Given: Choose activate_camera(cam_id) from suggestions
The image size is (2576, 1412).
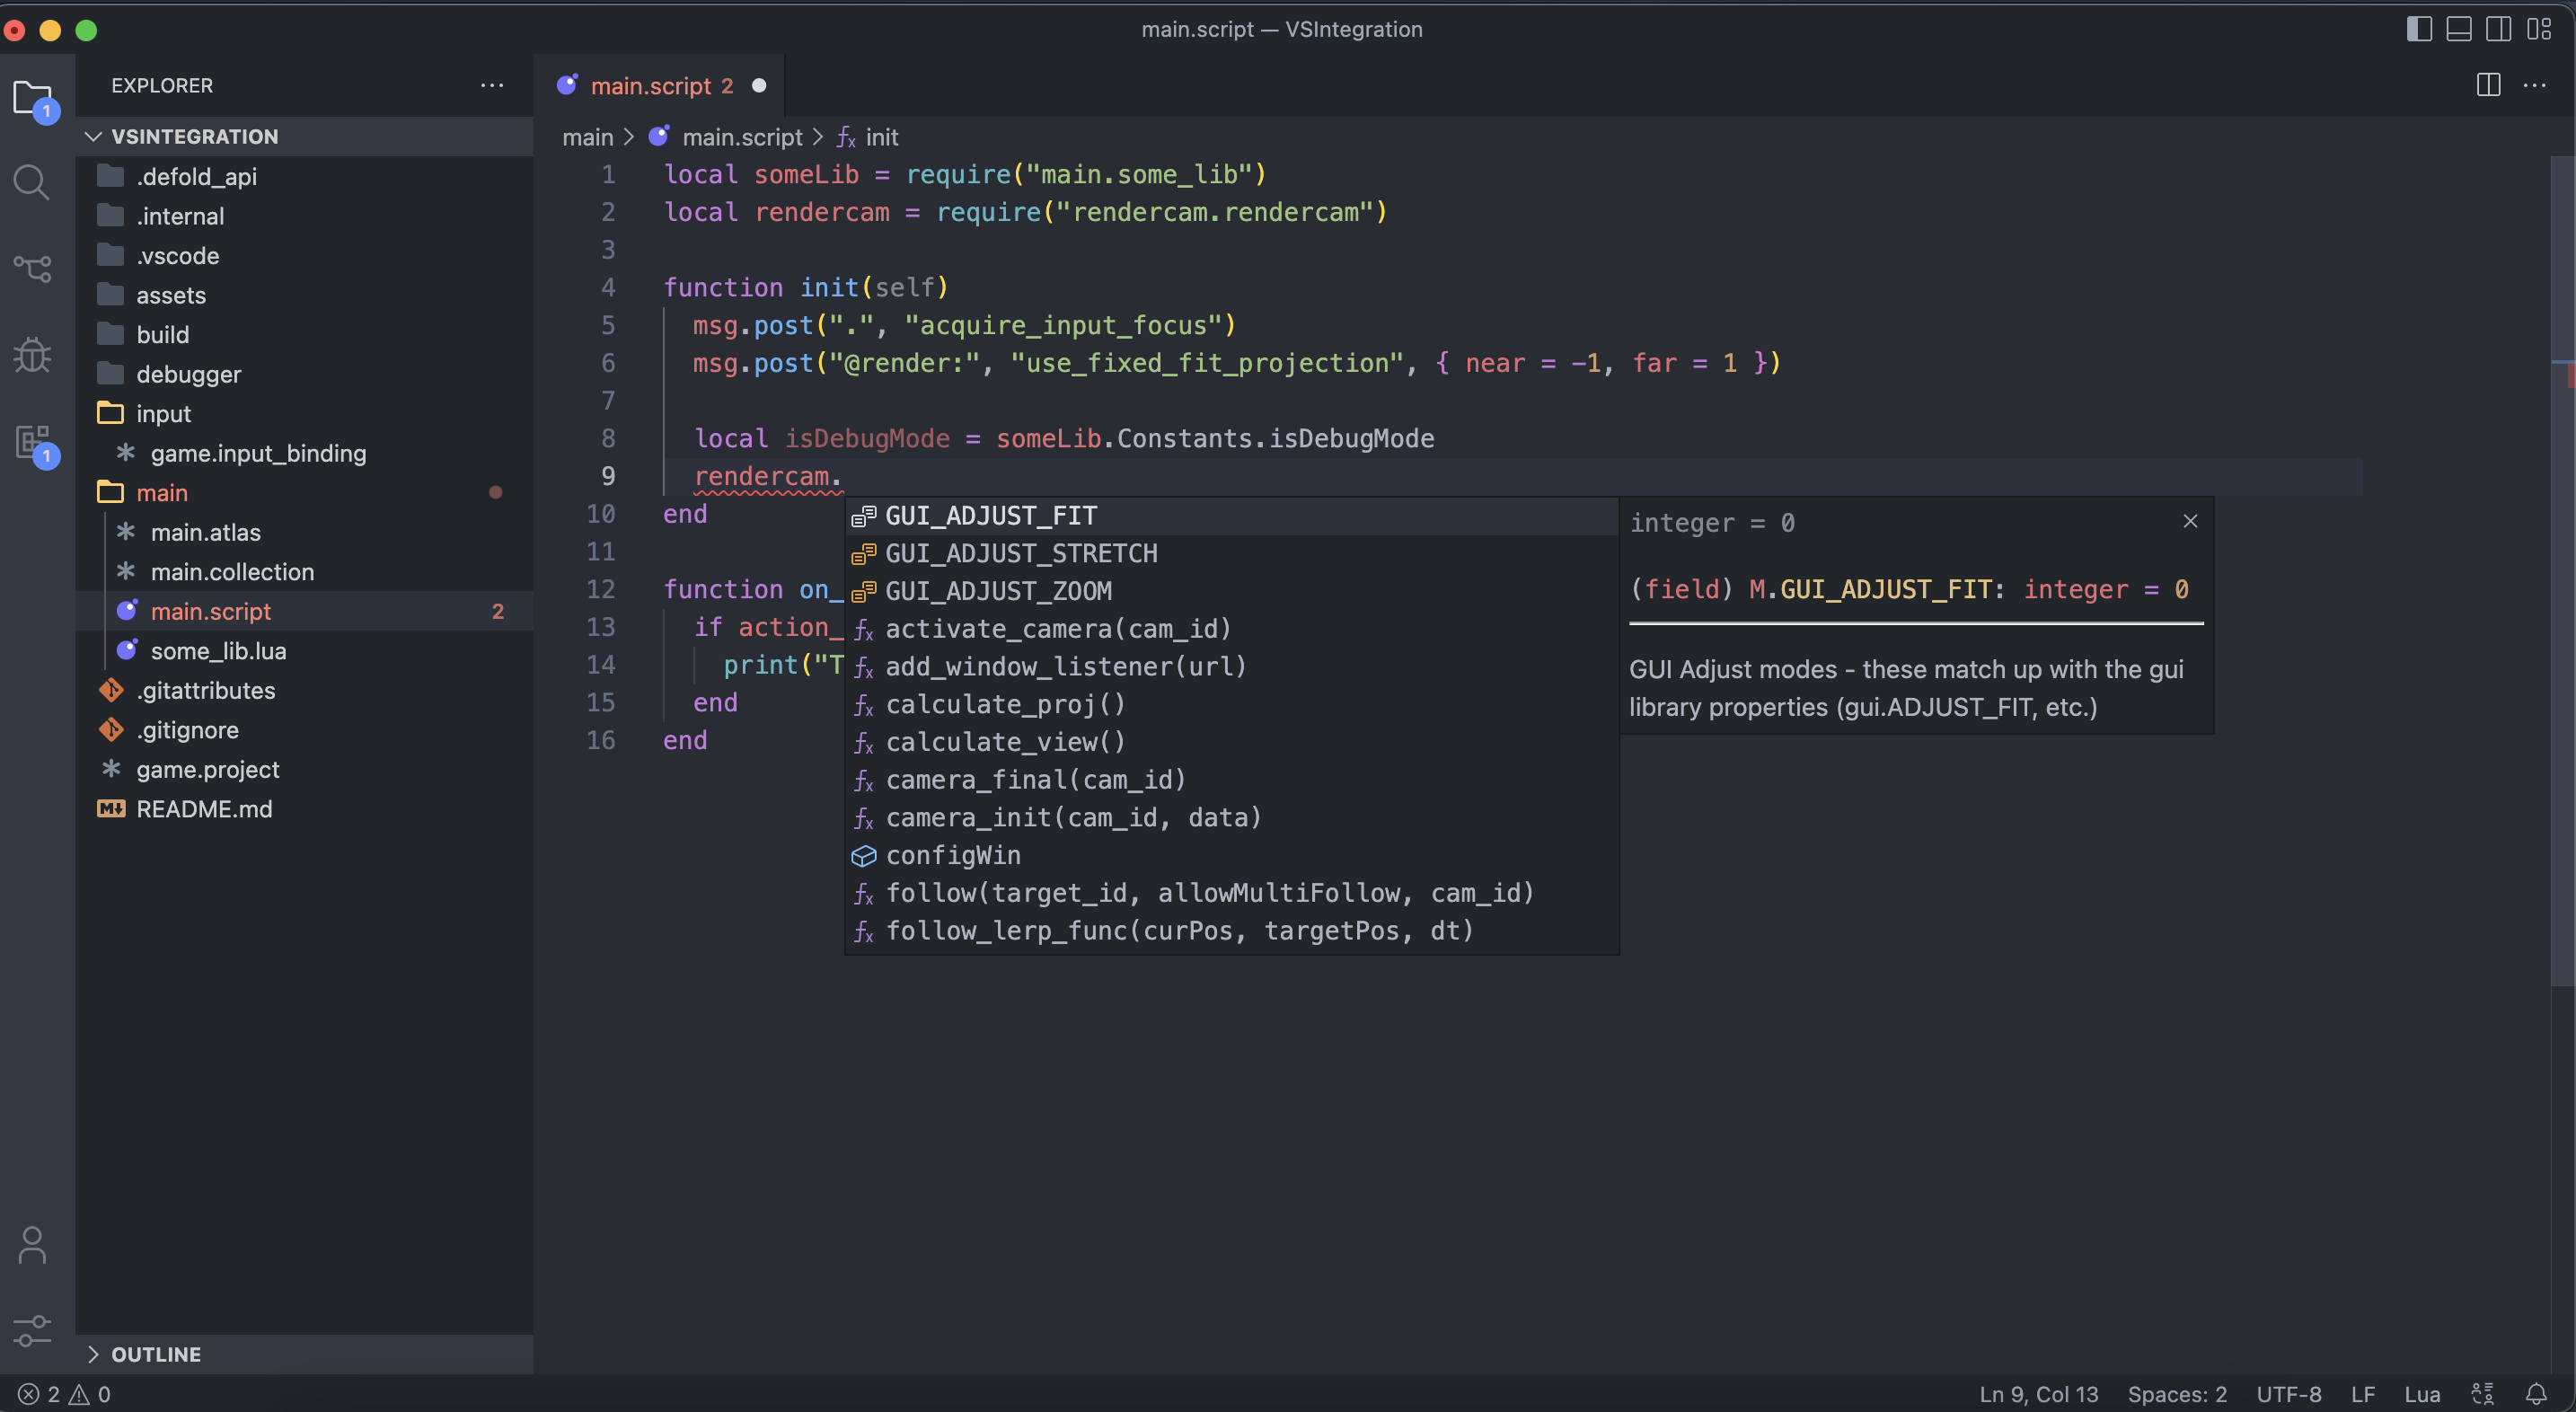Looking at the screenshot, I should (x=1057, y=629).
